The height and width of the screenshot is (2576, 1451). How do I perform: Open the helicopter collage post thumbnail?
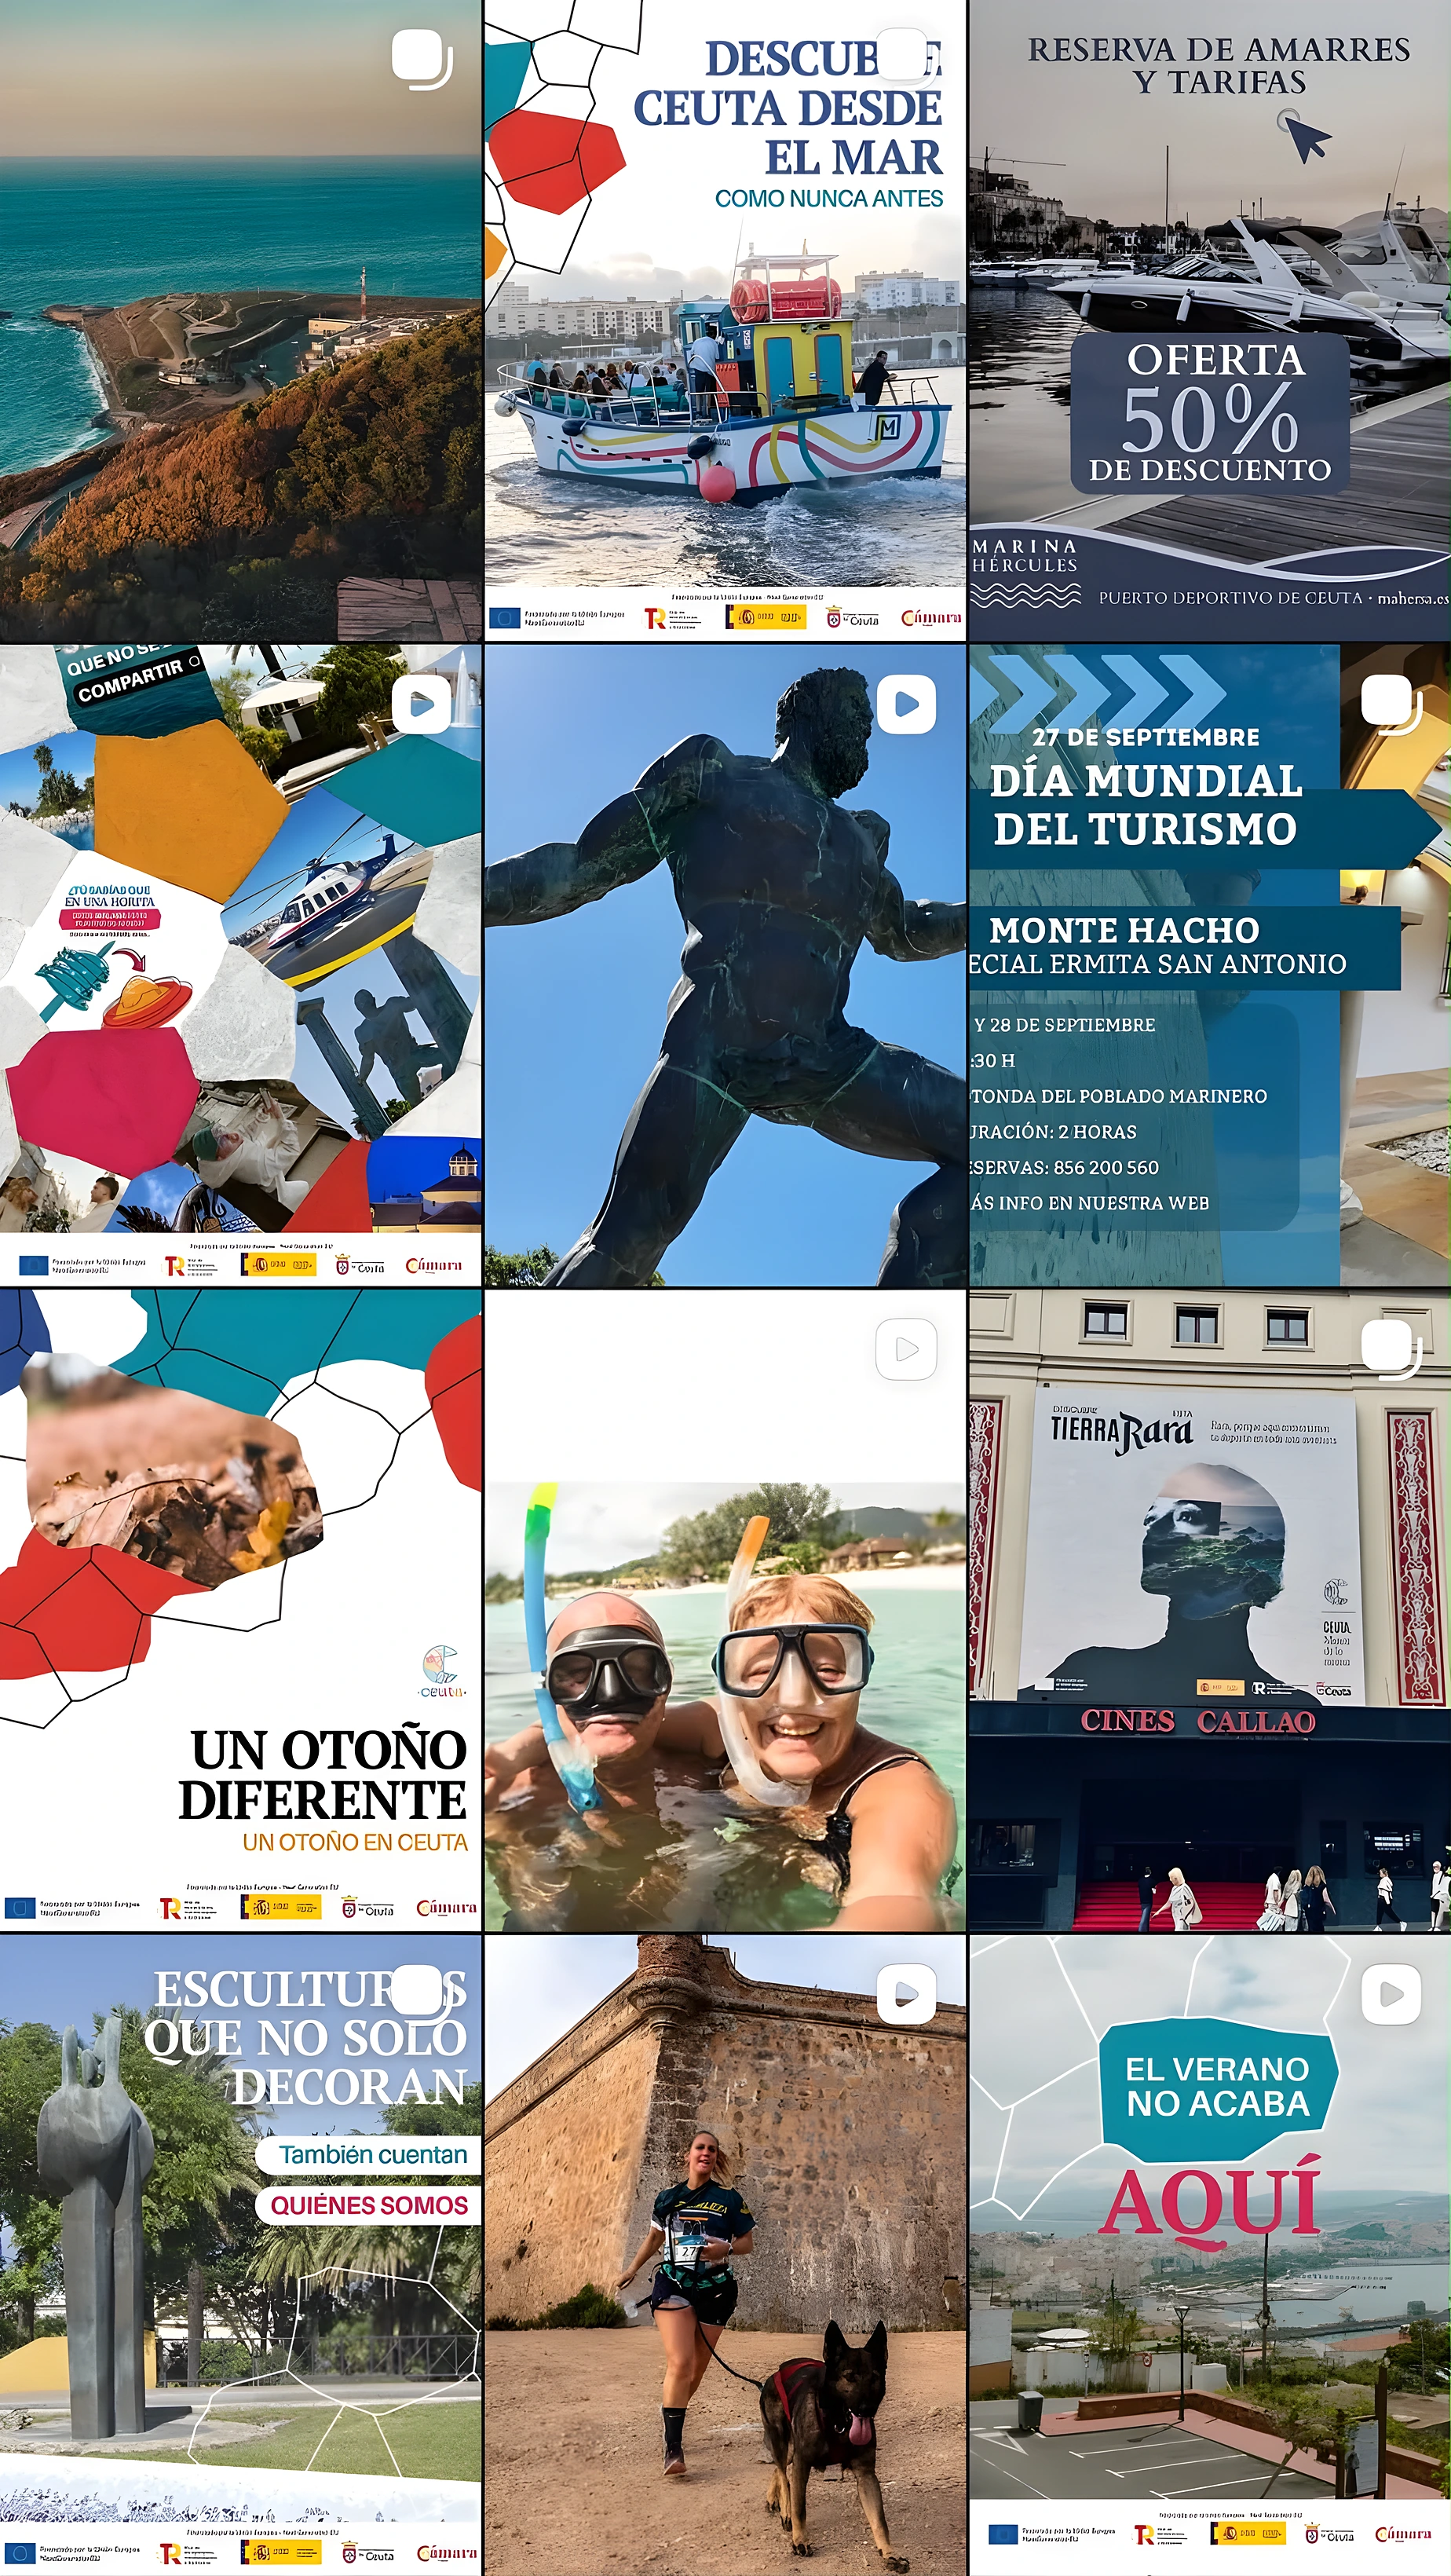coord(241,965)
